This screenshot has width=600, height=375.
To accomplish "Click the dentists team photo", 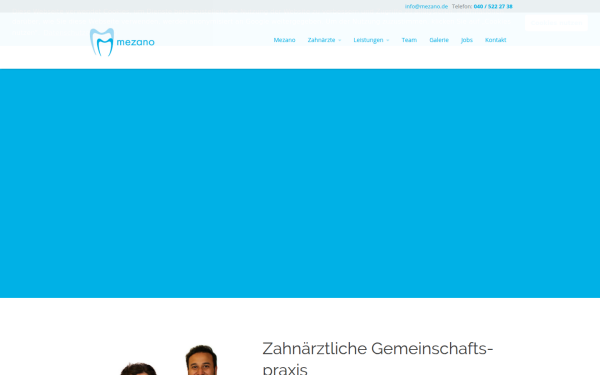I will click(x=168, y=359).
